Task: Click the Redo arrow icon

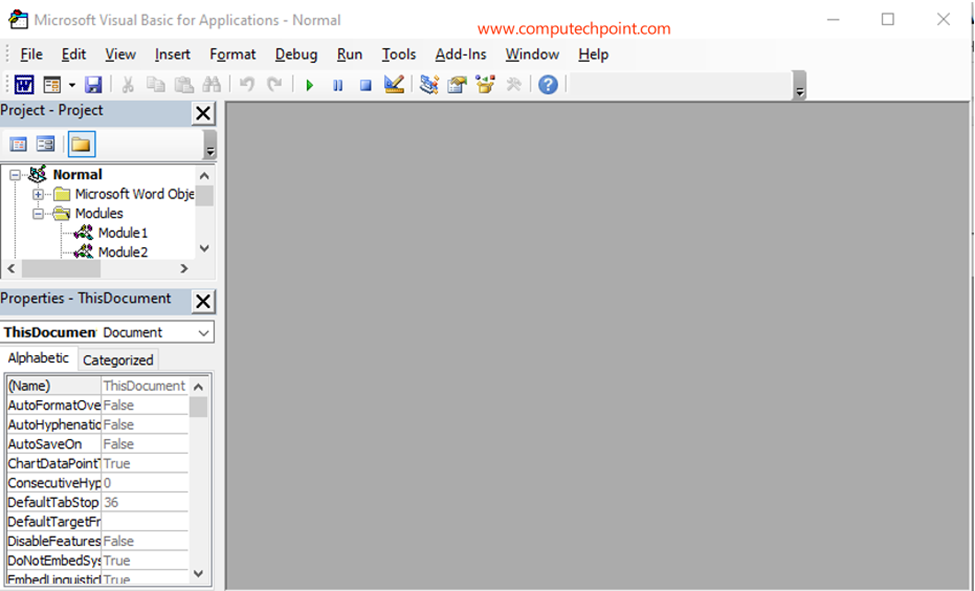Action: tap(274, 84)
